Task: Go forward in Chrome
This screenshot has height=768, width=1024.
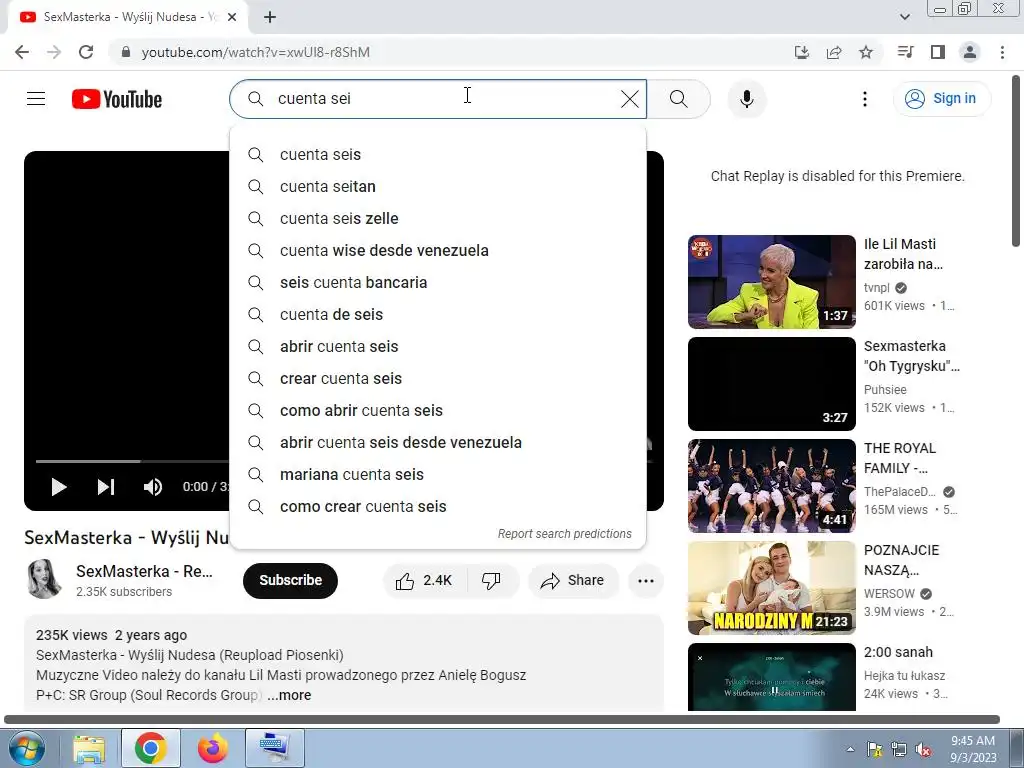Action: 54,52
